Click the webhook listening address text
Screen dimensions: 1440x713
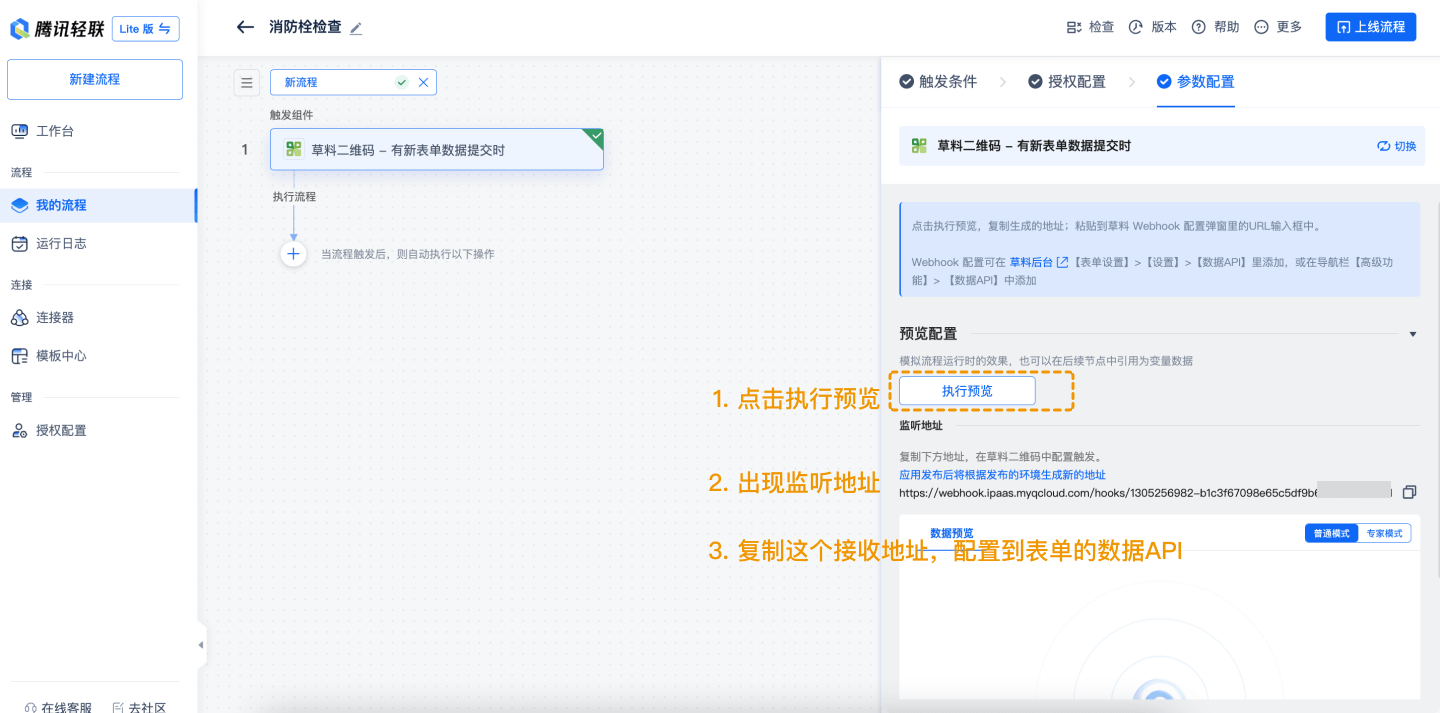[x=1145, y=492]
